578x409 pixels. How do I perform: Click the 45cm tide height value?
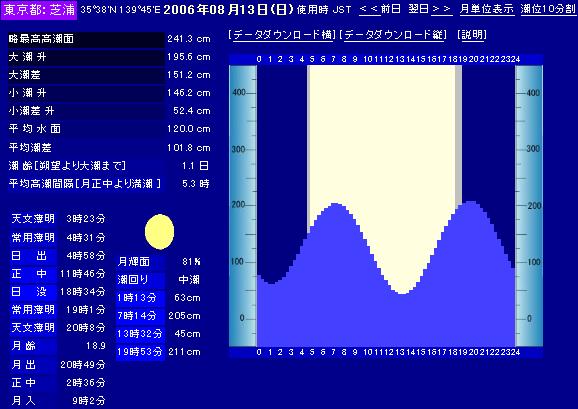click(x=187, y=334)
